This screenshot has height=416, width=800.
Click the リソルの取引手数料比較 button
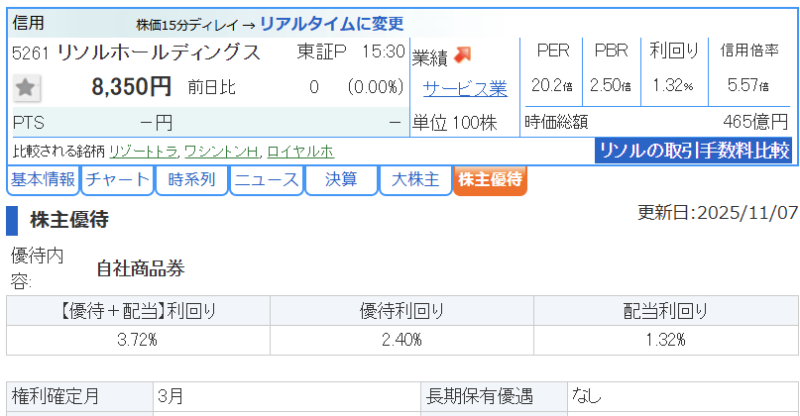coord(693,151)
